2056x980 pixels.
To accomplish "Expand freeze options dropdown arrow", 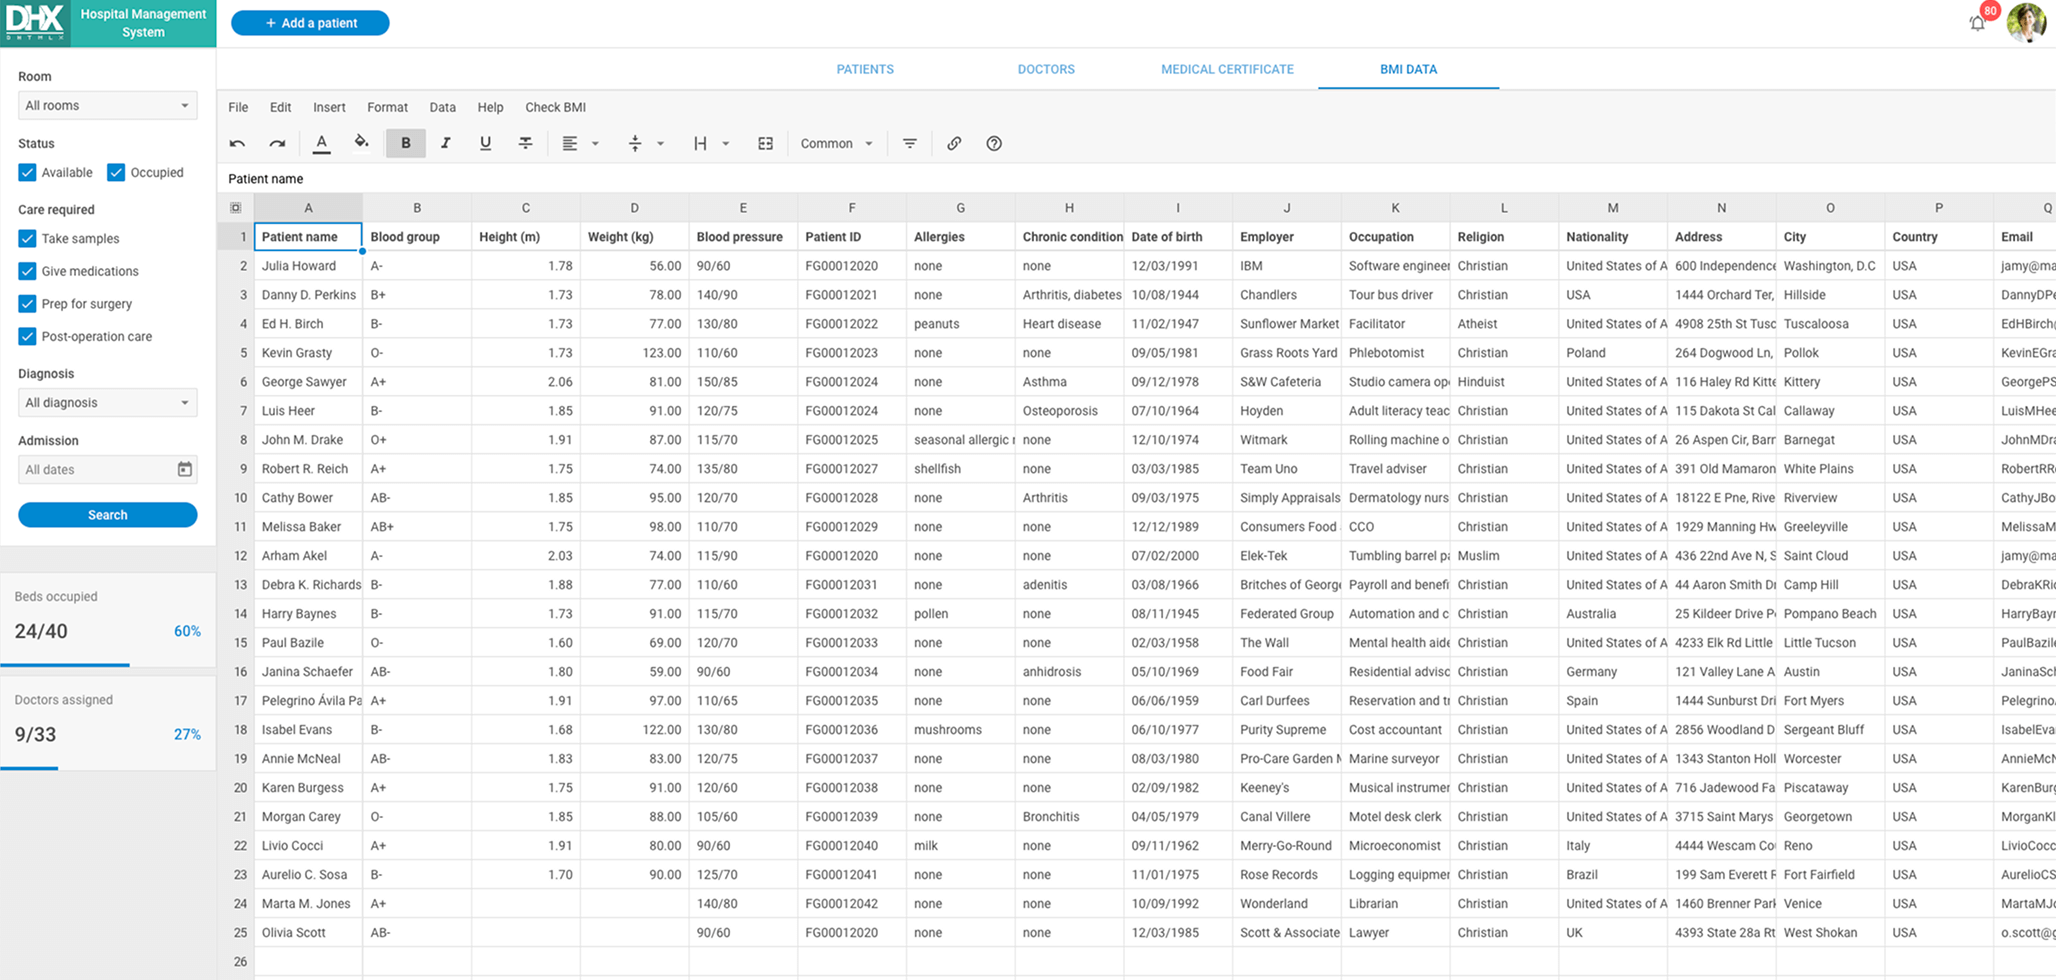I will (726, 143).
